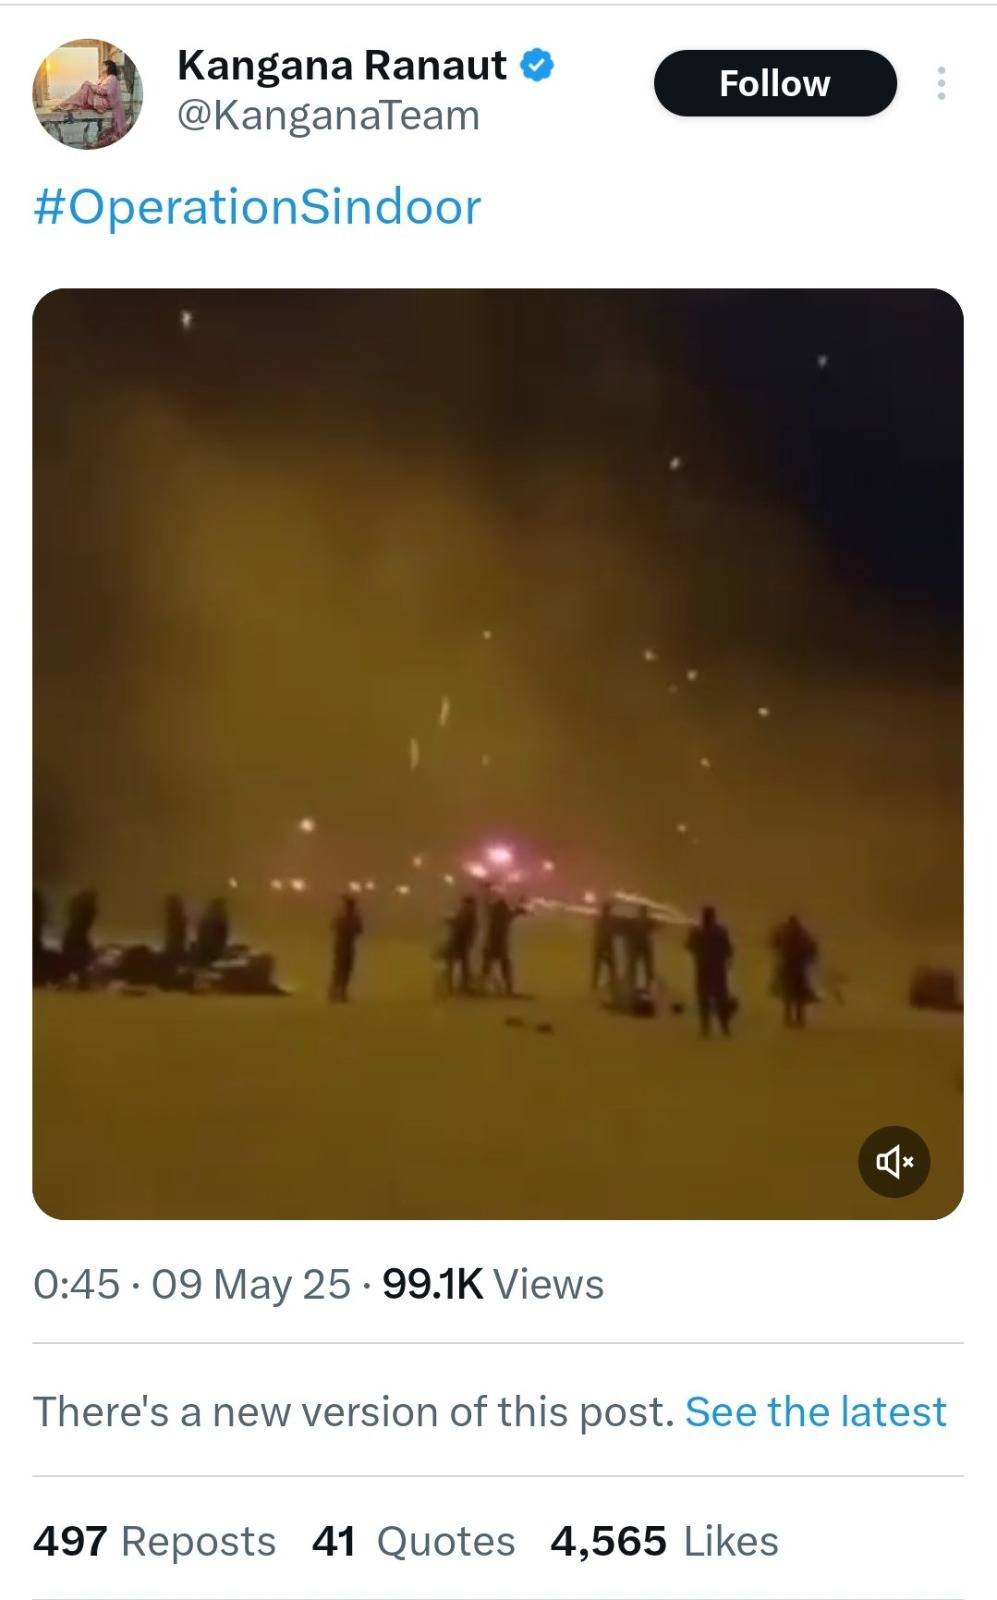
Task: Click the Kangana Ranaut display name
Action: point(341,65)
